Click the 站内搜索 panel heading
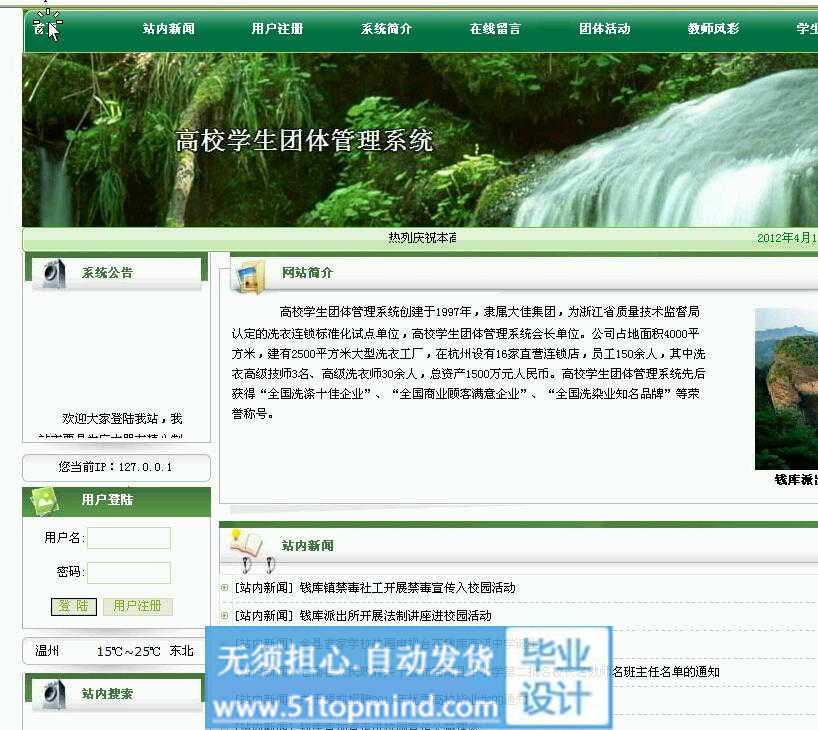This screenshot has height=730, width=818. tap(107, 694)
